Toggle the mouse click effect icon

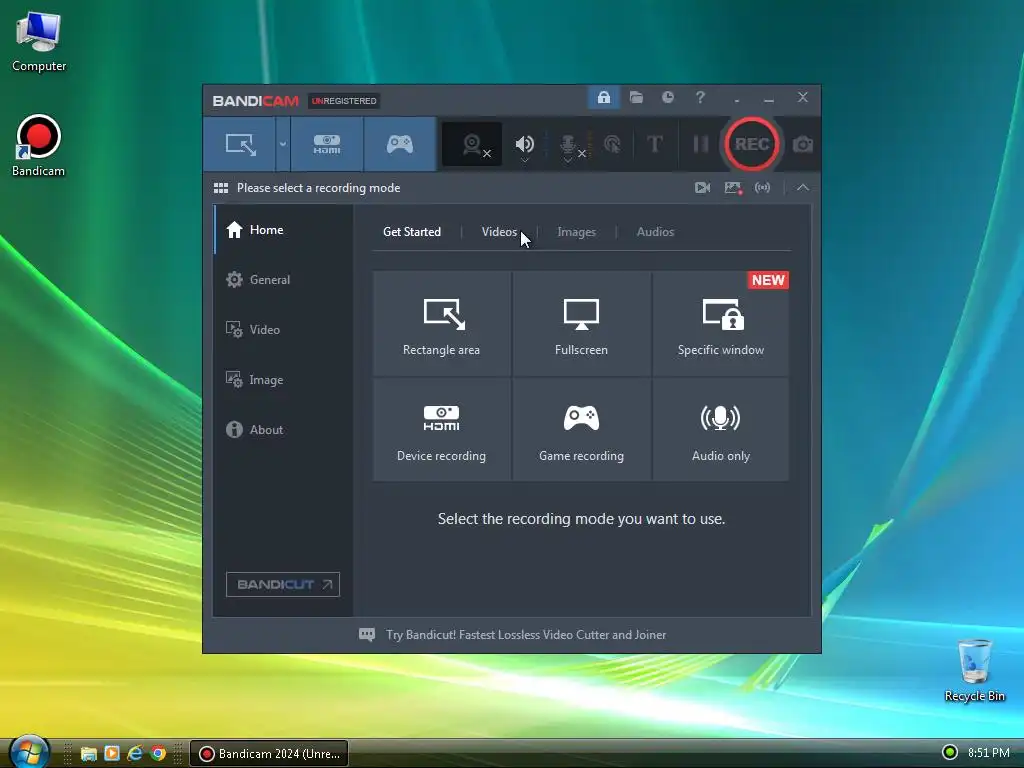612,144
